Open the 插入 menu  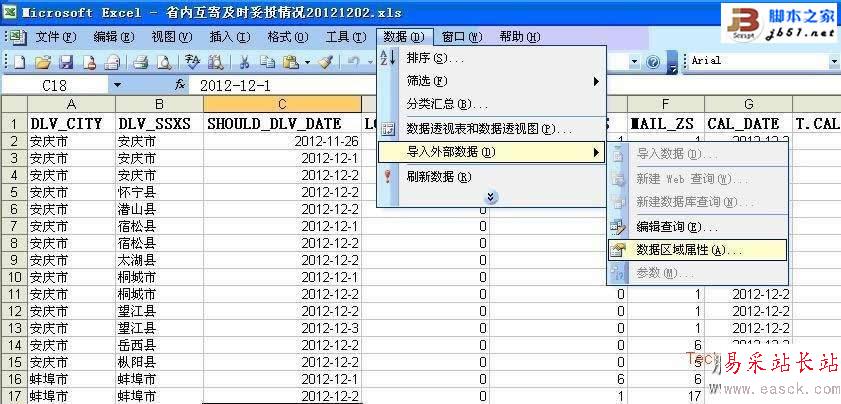230,37
